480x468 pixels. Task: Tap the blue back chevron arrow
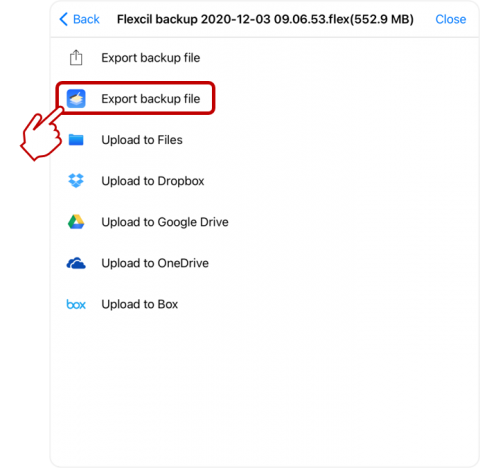coord(63,19)
